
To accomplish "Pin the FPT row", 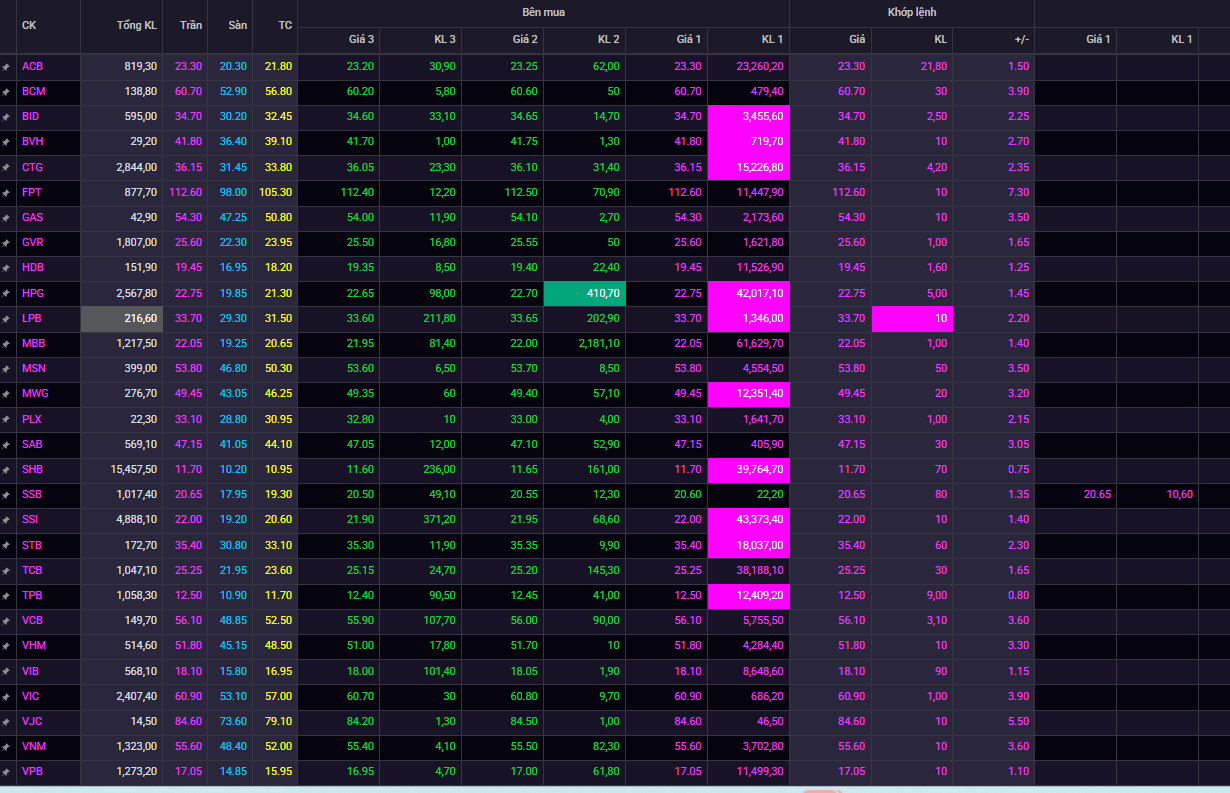I will 6,193.
